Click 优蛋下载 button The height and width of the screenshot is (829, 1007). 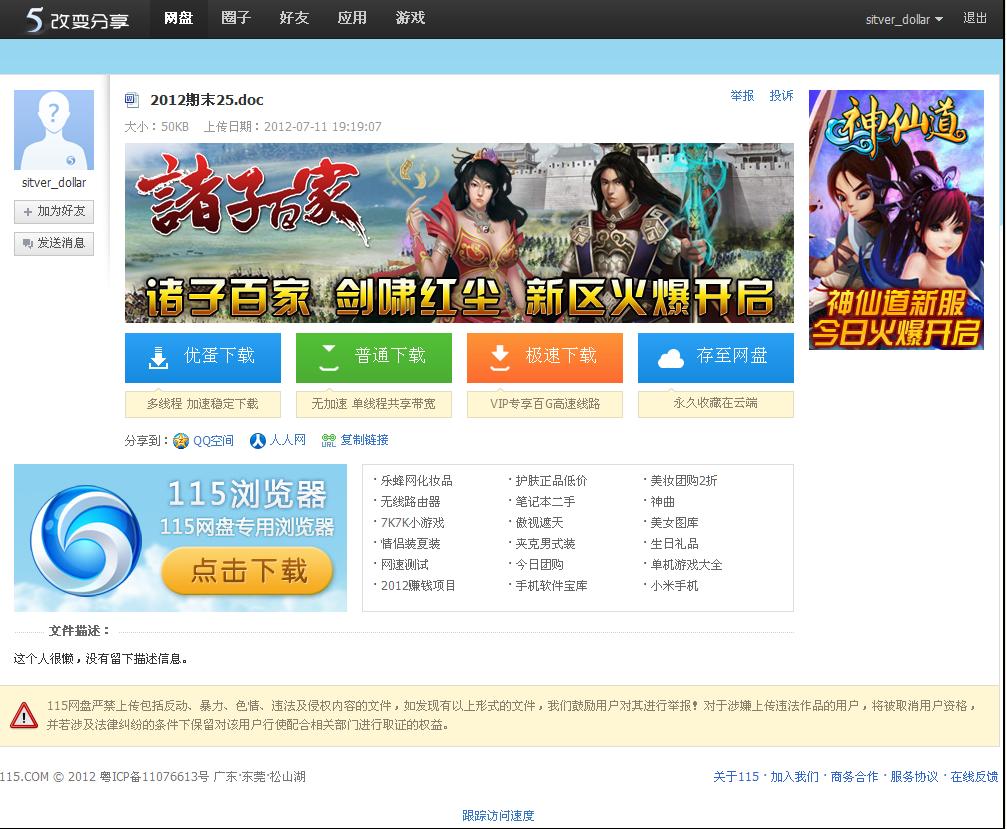click(203, 357)
